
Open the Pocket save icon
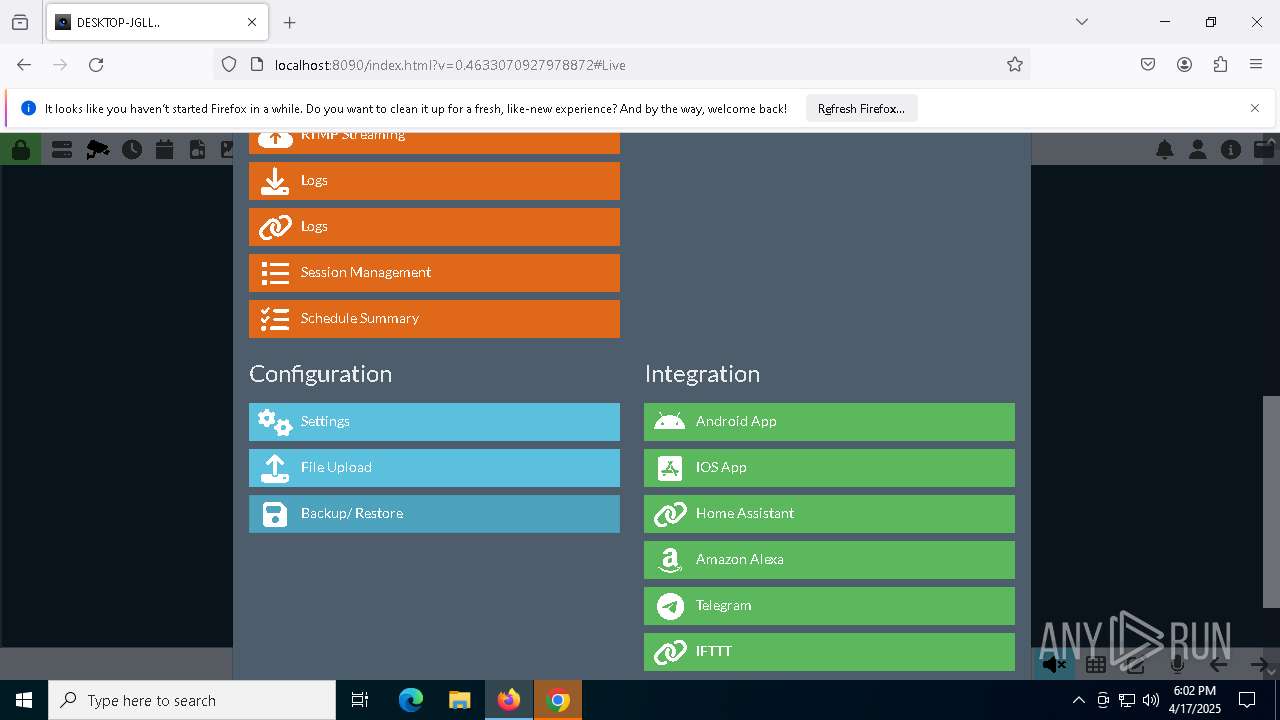coord(1148,65)
